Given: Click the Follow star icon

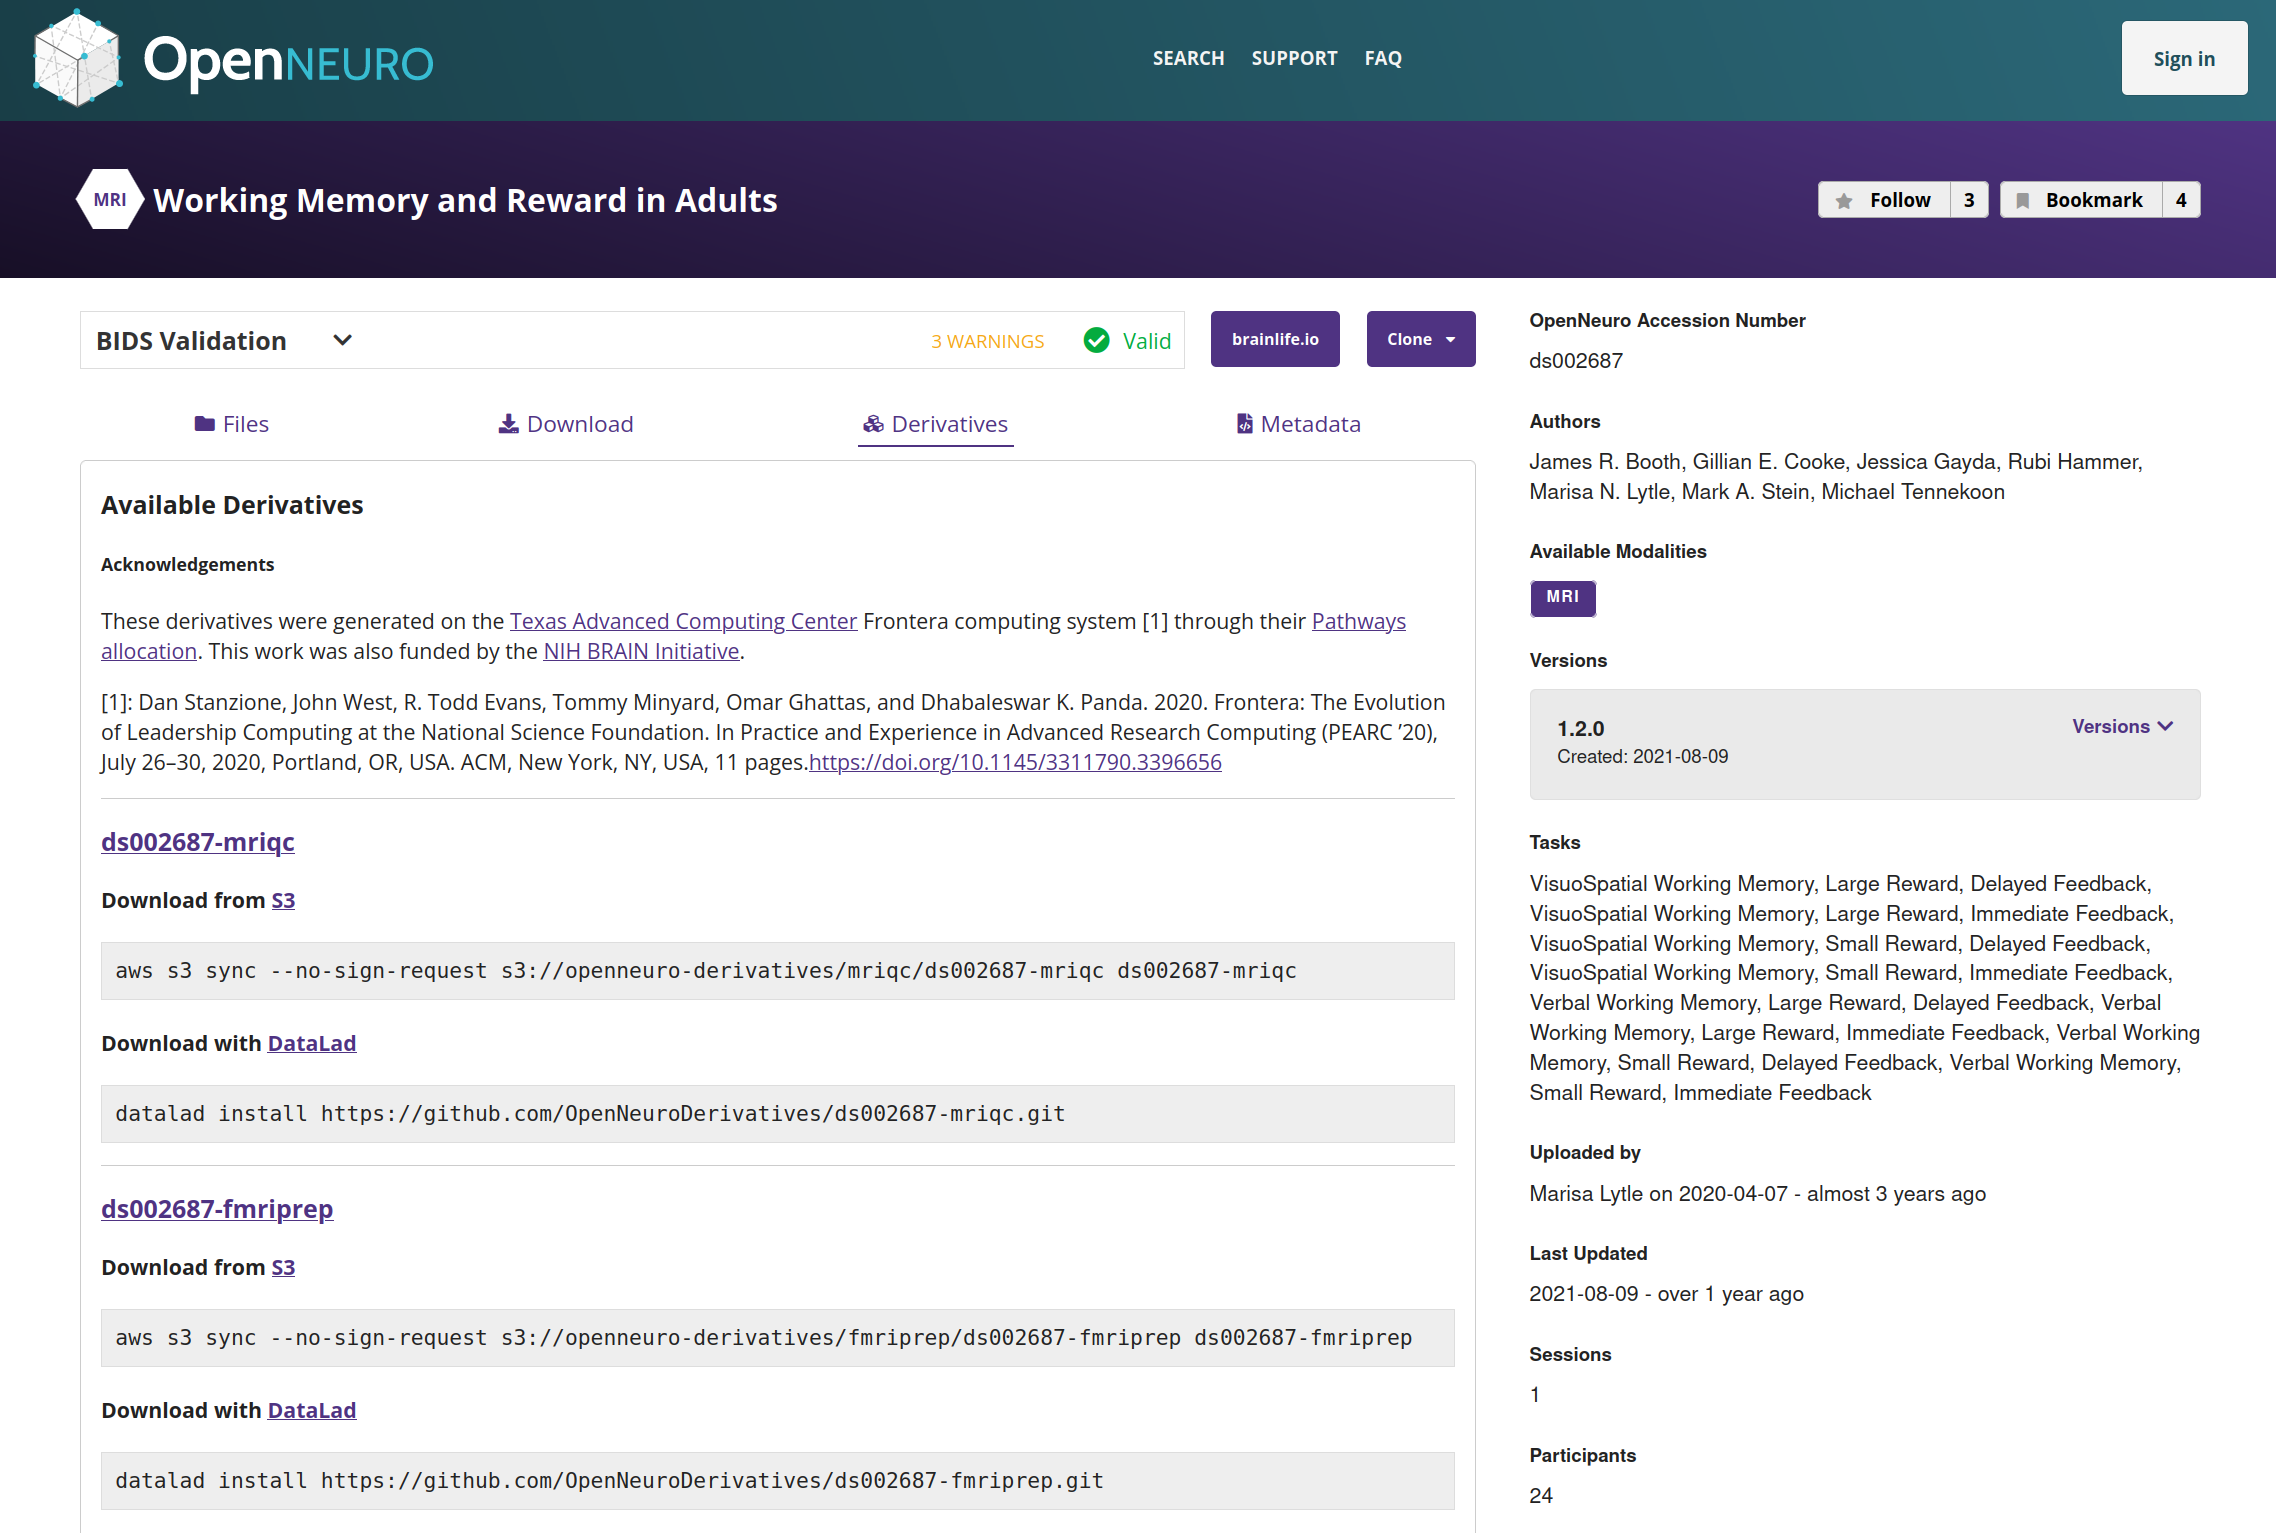Looking at the screenshot, I should 1844,201.
